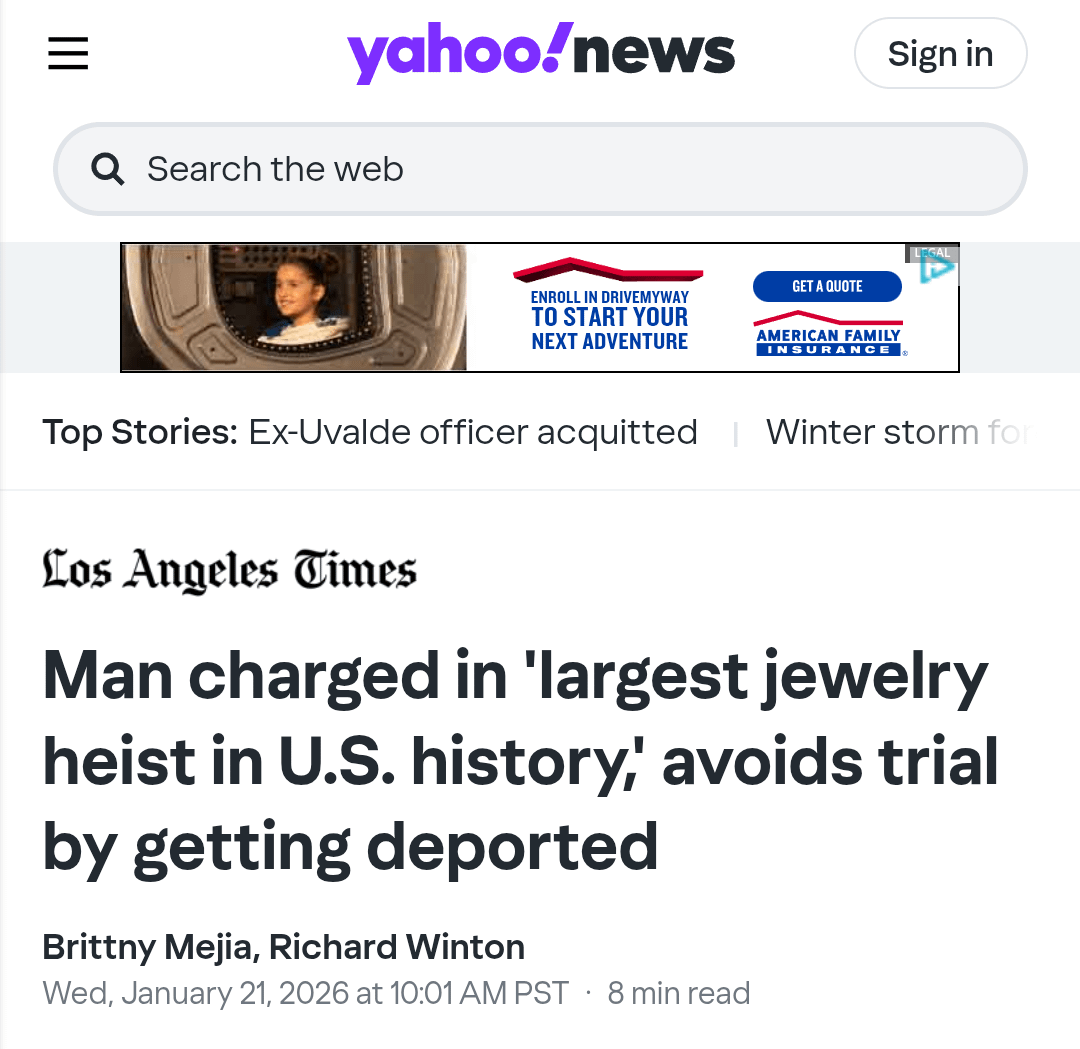Click the Yahoo News logo

(x=540, y=53)
